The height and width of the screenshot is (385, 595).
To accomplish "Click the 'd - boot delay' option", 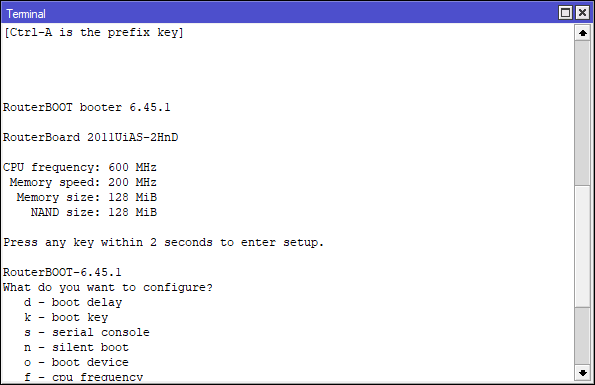I will click(x=73, y=302).
